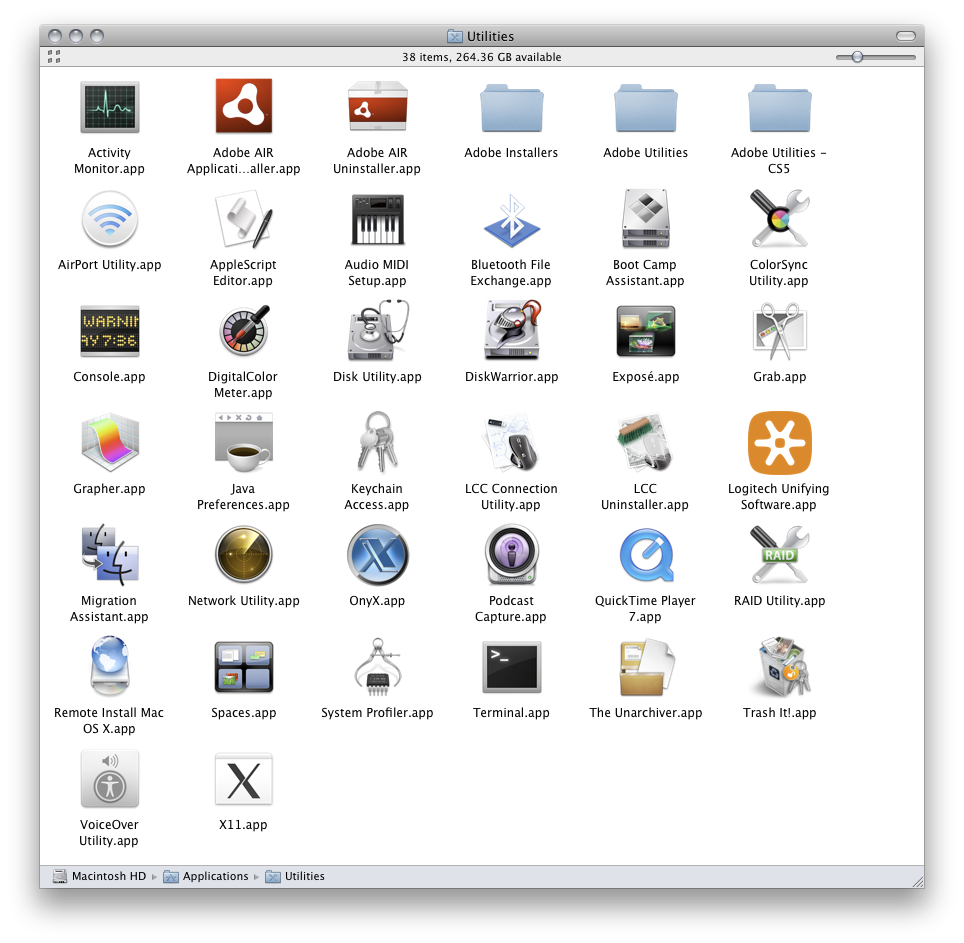Image resolution: width=964 pixels, height=943 pixels.
Task: Select the System Profiler icon
Action: [377, 667]
